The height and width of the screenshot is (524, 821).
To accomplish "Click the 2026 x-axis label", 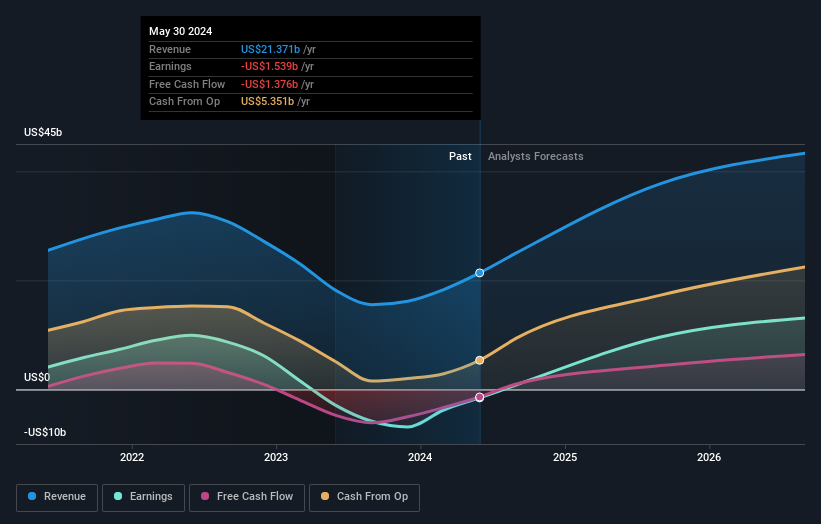I will (x=709, y=457).
